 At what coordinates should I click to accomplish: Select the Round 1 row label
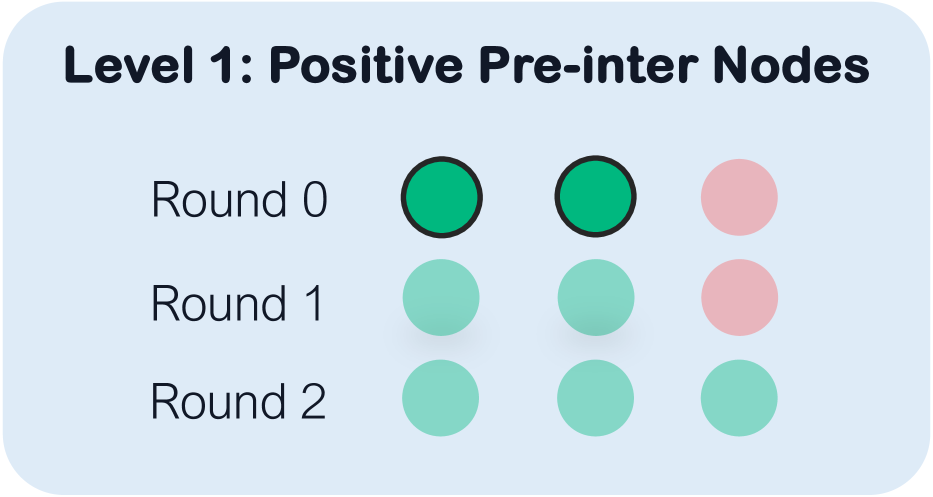point(238,303)
